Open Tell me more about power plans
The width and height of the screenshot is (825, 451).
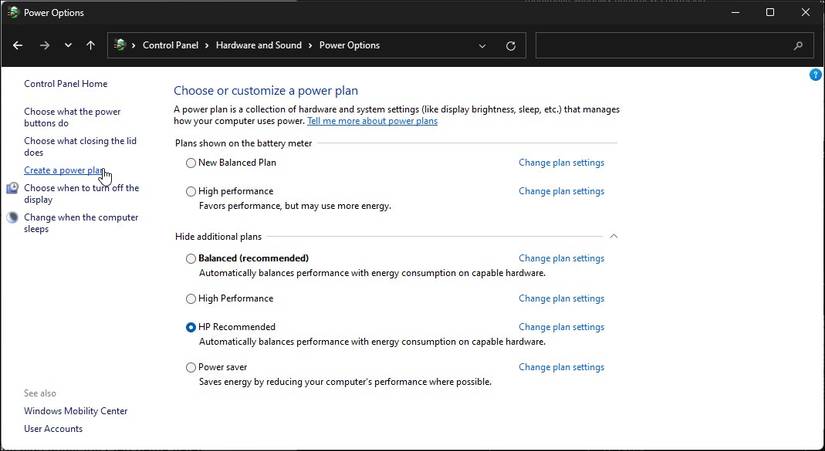tap(372, 121)
